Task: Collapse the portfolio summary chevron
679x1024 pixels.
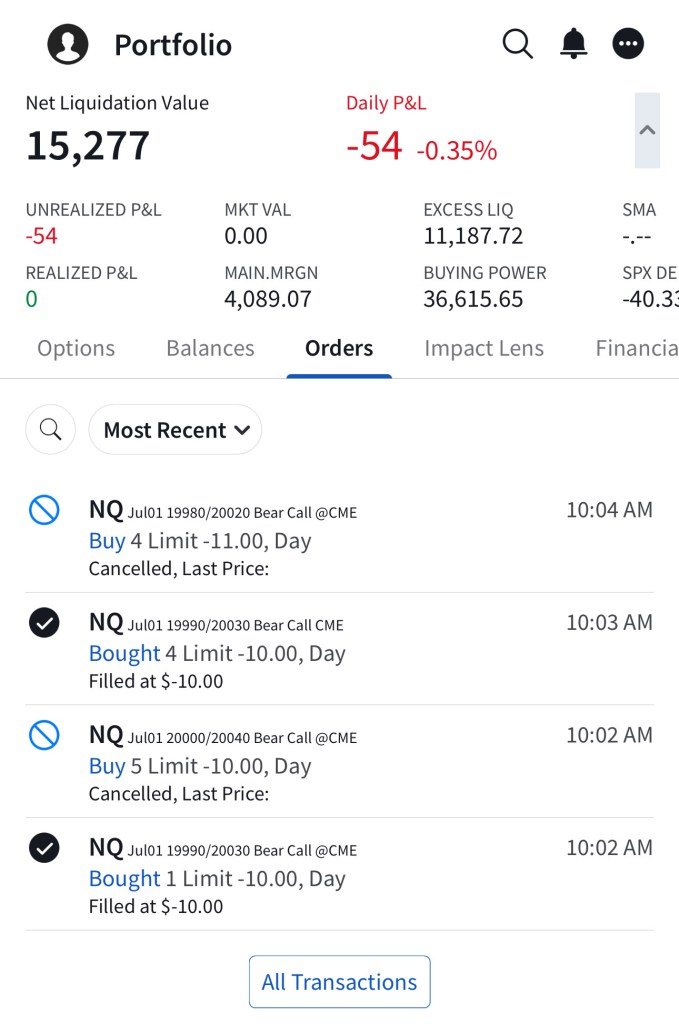Action: 647,130
